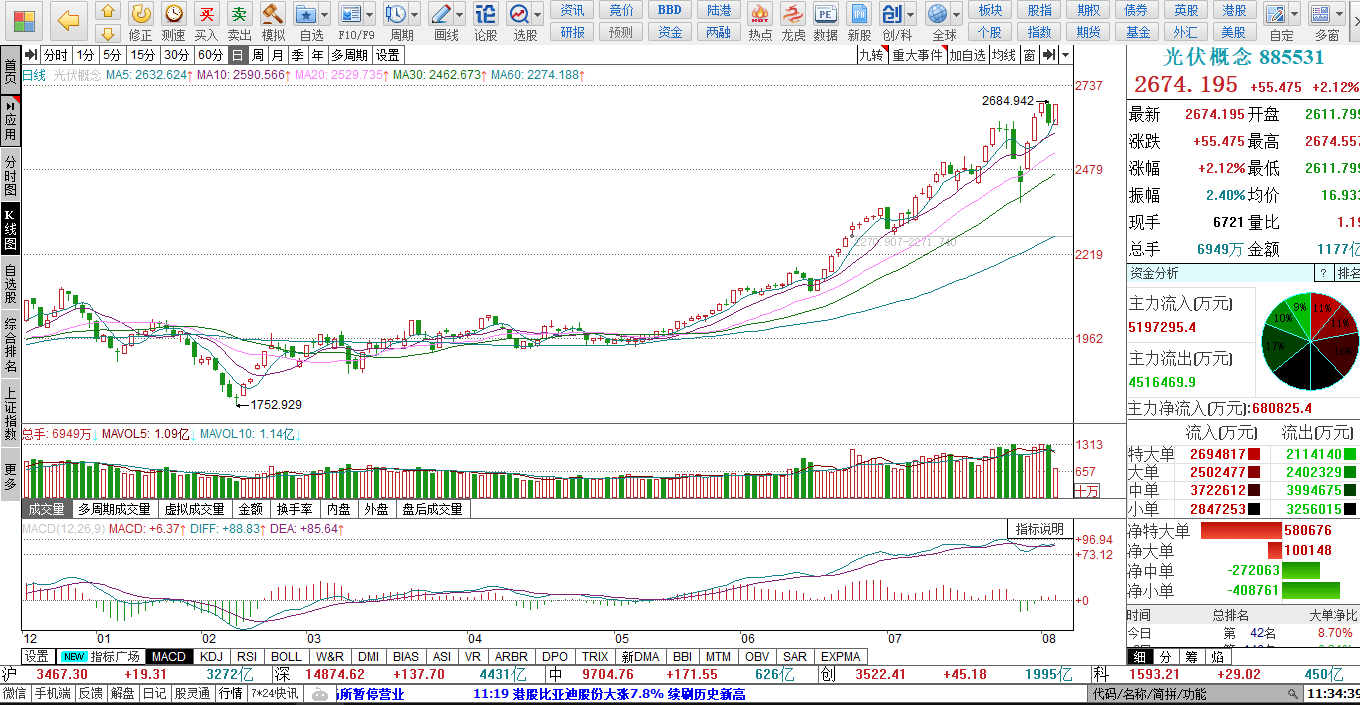Image resolution: width=1360 pixels, height=705 pixels.
Task: Switch chart to 月 monthly period
Action: pyautogui.click(x=278, y=55)
